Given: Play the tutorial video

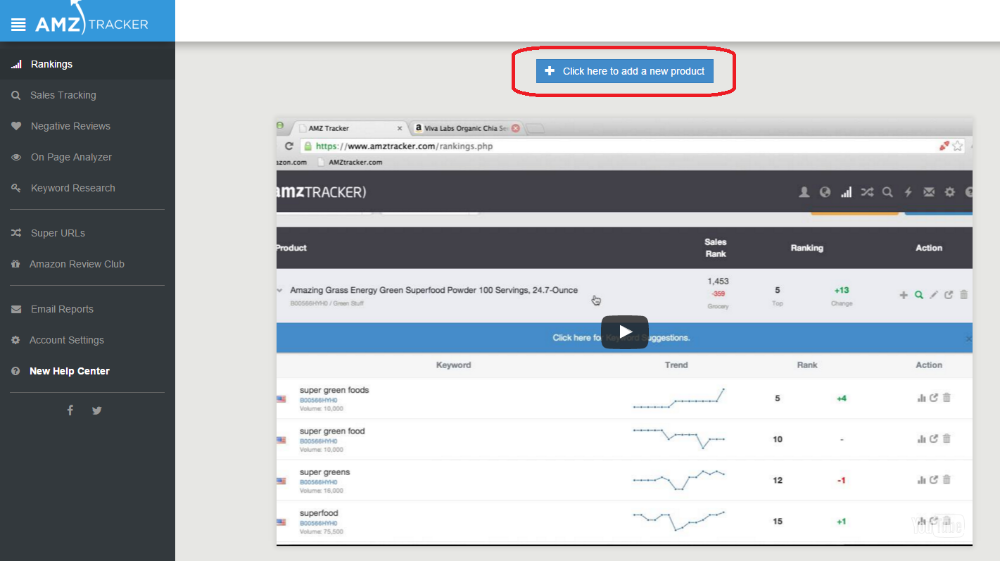Looking at the screenshot, I should 624,332.
